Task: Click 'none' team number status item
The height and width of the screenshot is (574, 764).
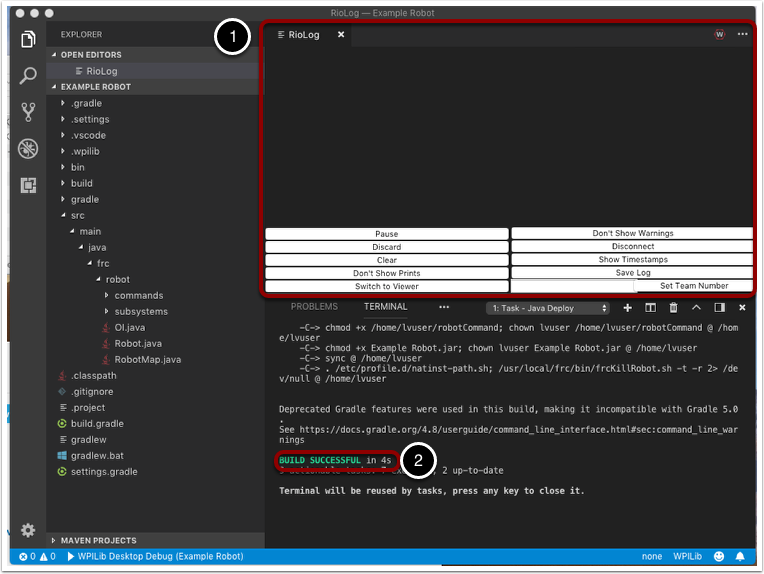Action: point(652,556)
